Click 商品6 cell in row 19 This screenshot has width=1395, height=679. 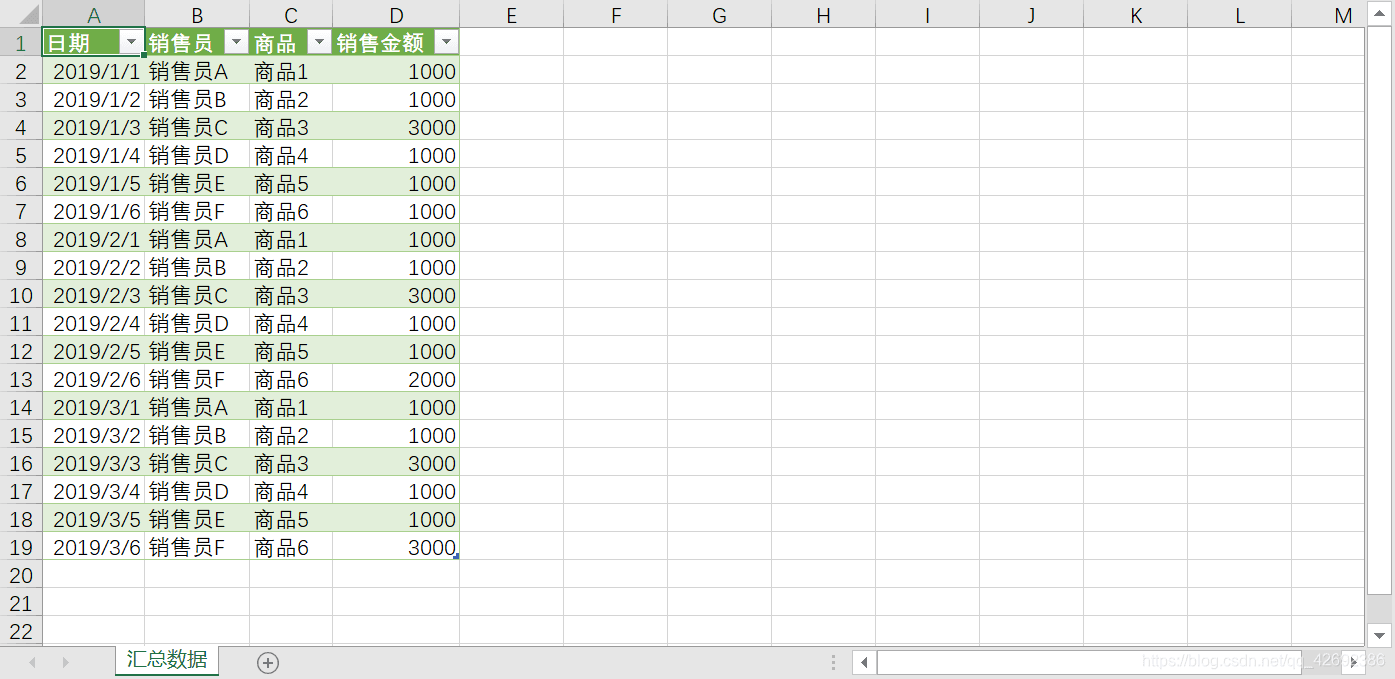[x=291, y=547]
